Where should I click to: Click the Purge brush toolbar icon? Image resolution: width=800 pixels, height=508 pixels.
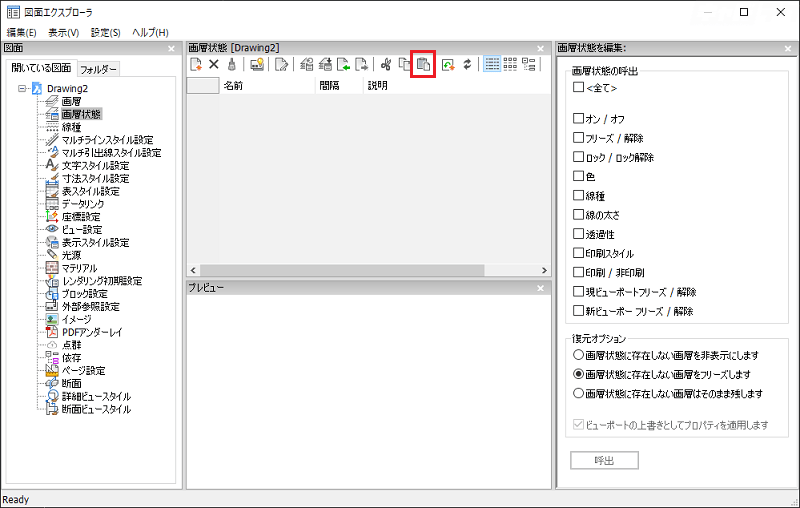[232, 64]
